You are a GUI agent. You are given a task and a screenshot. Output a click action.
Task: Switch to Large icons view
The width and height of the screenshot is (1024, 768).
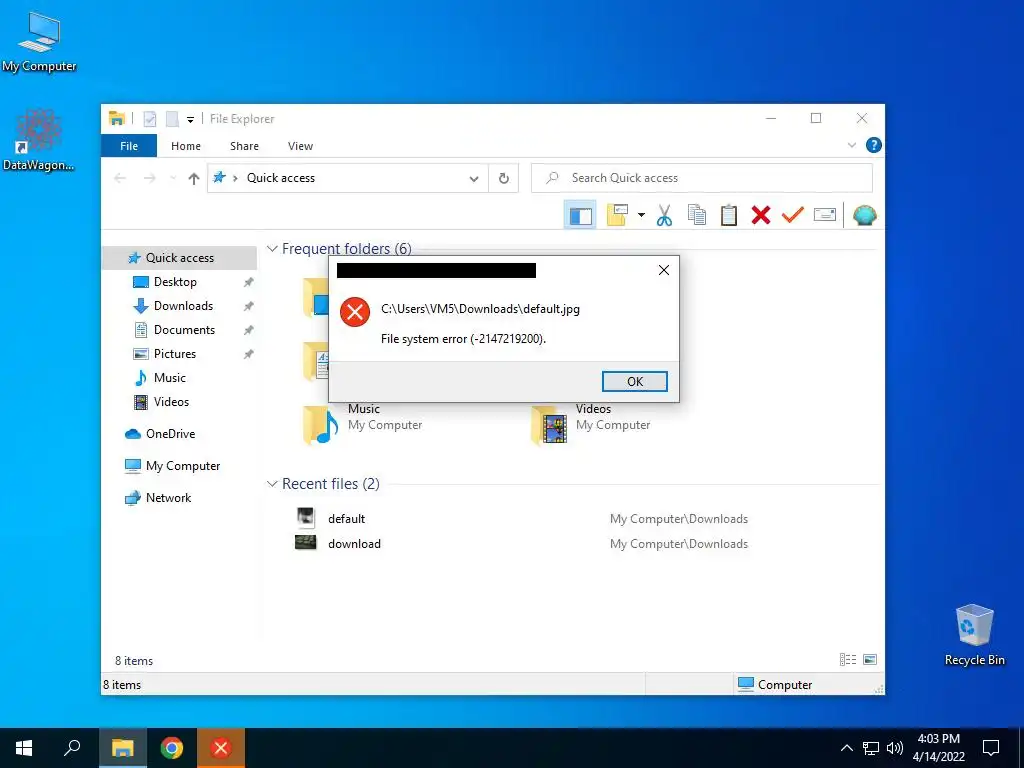870,660
